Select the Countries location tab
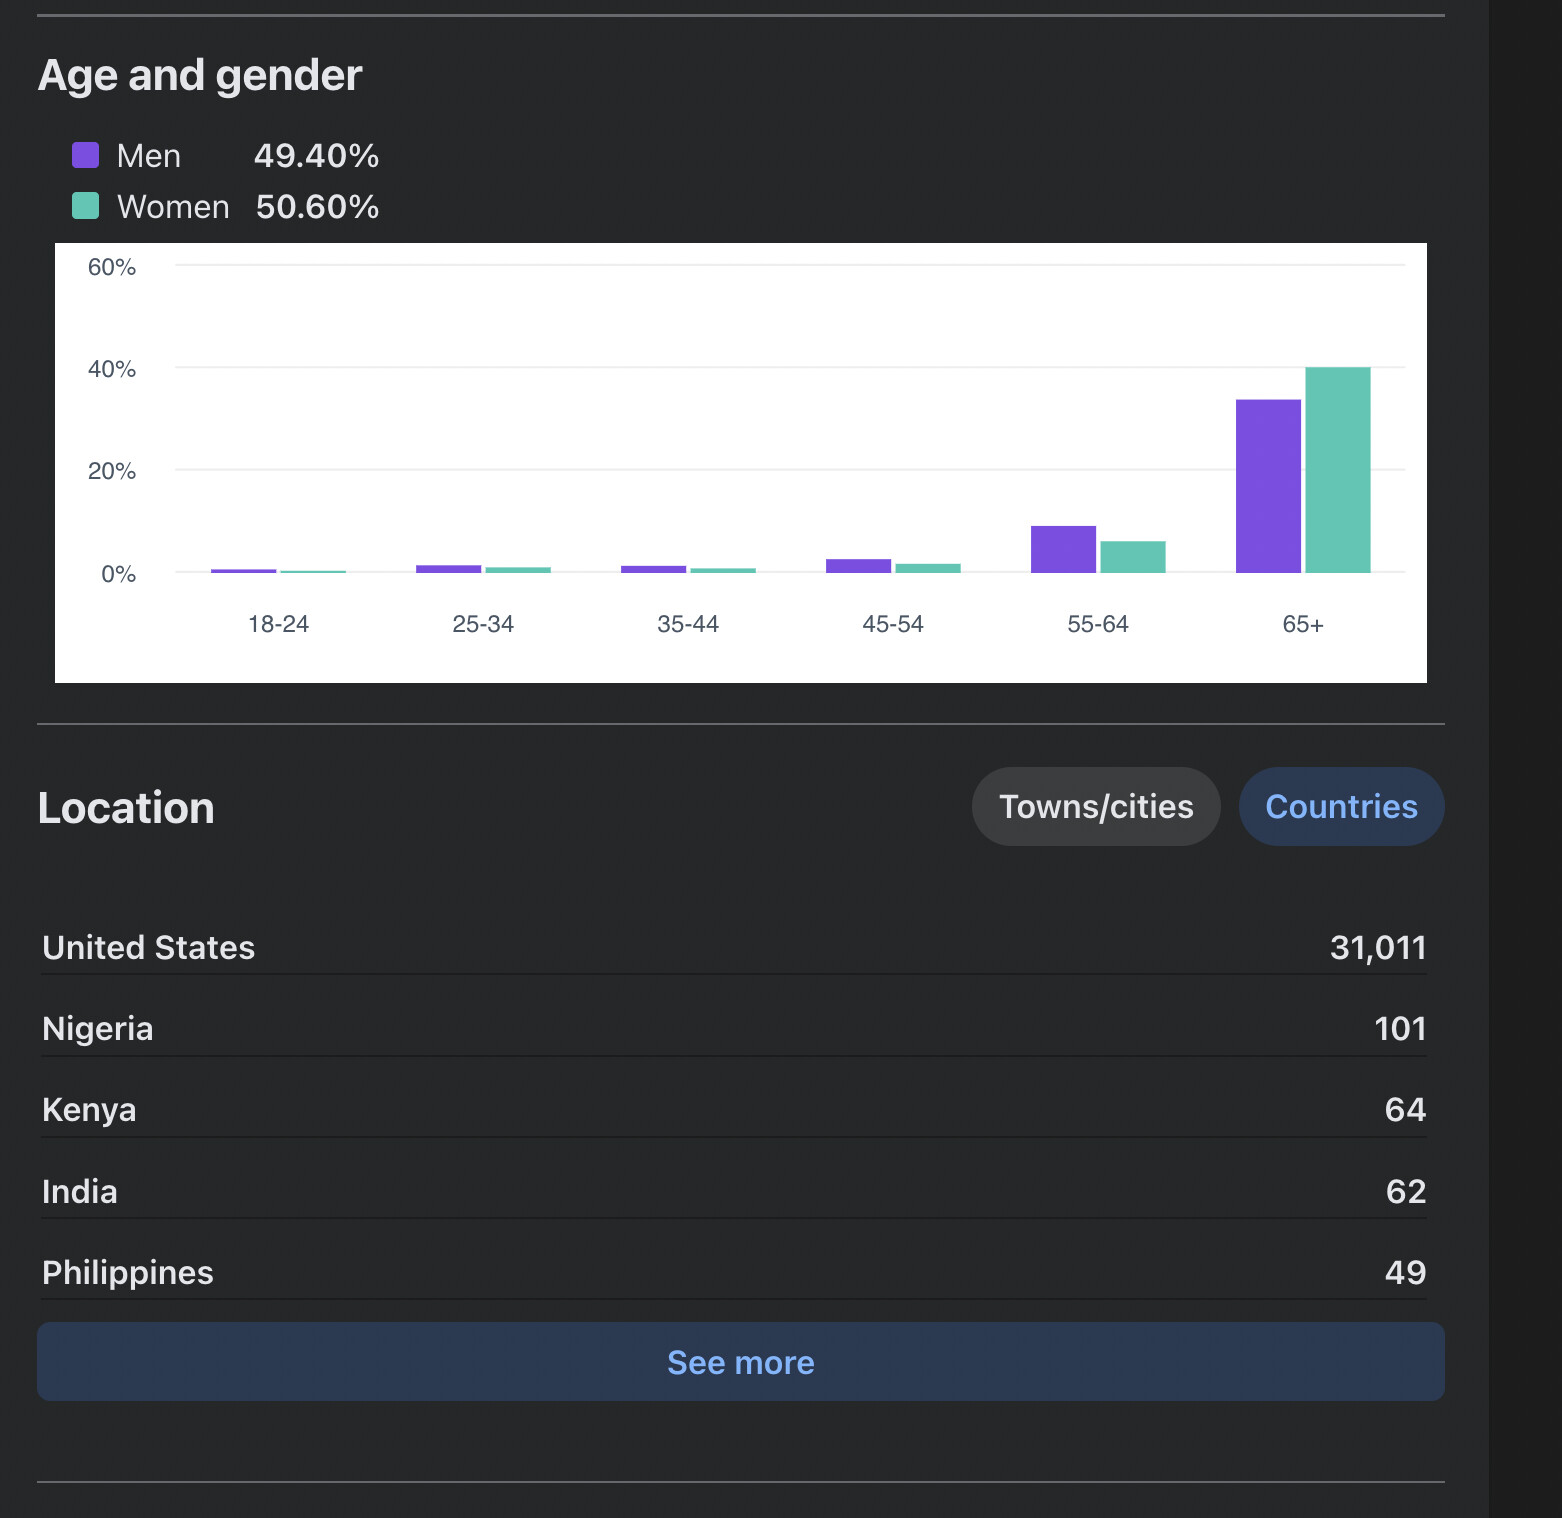 [1340, 806]
